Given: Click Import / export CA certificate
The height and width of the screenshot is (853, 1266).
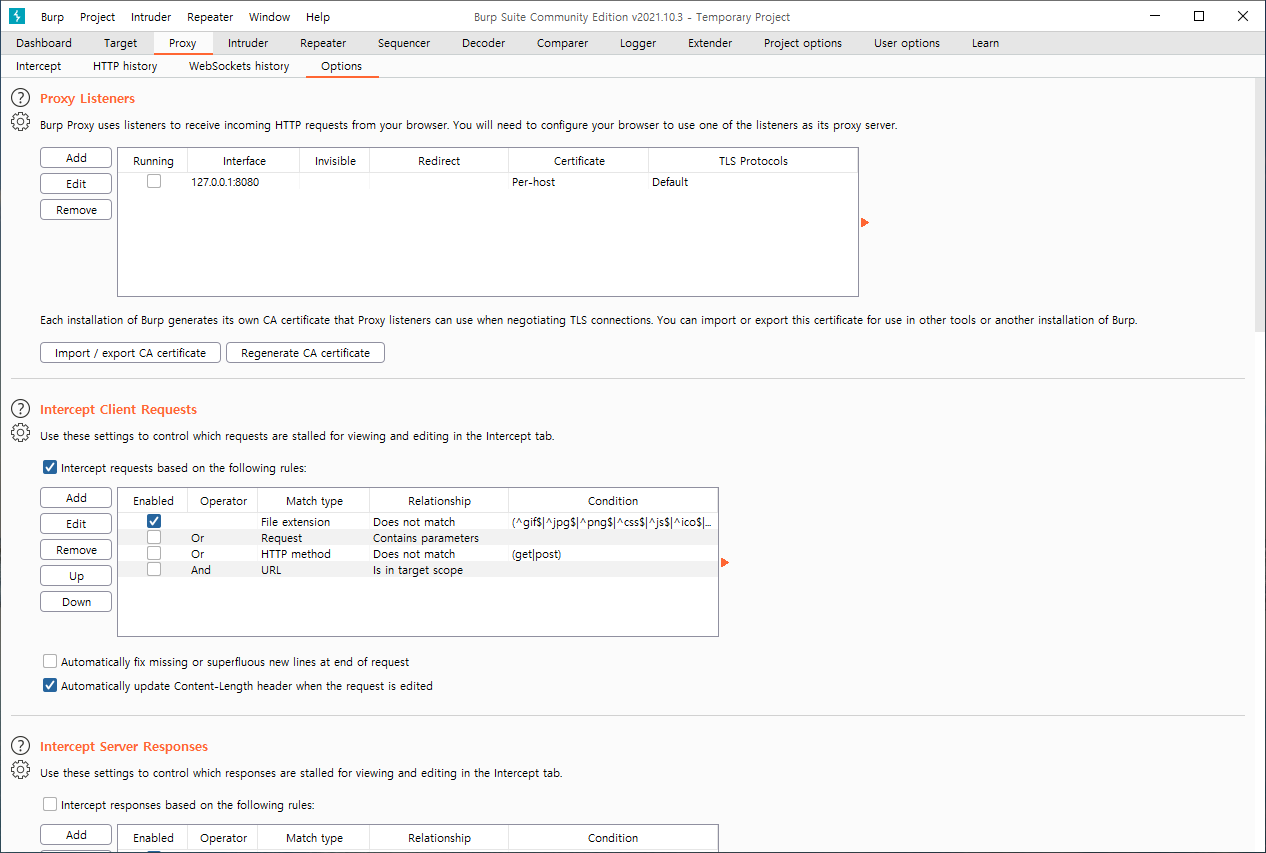Looking at the screenshot, I should pos(130,353).
